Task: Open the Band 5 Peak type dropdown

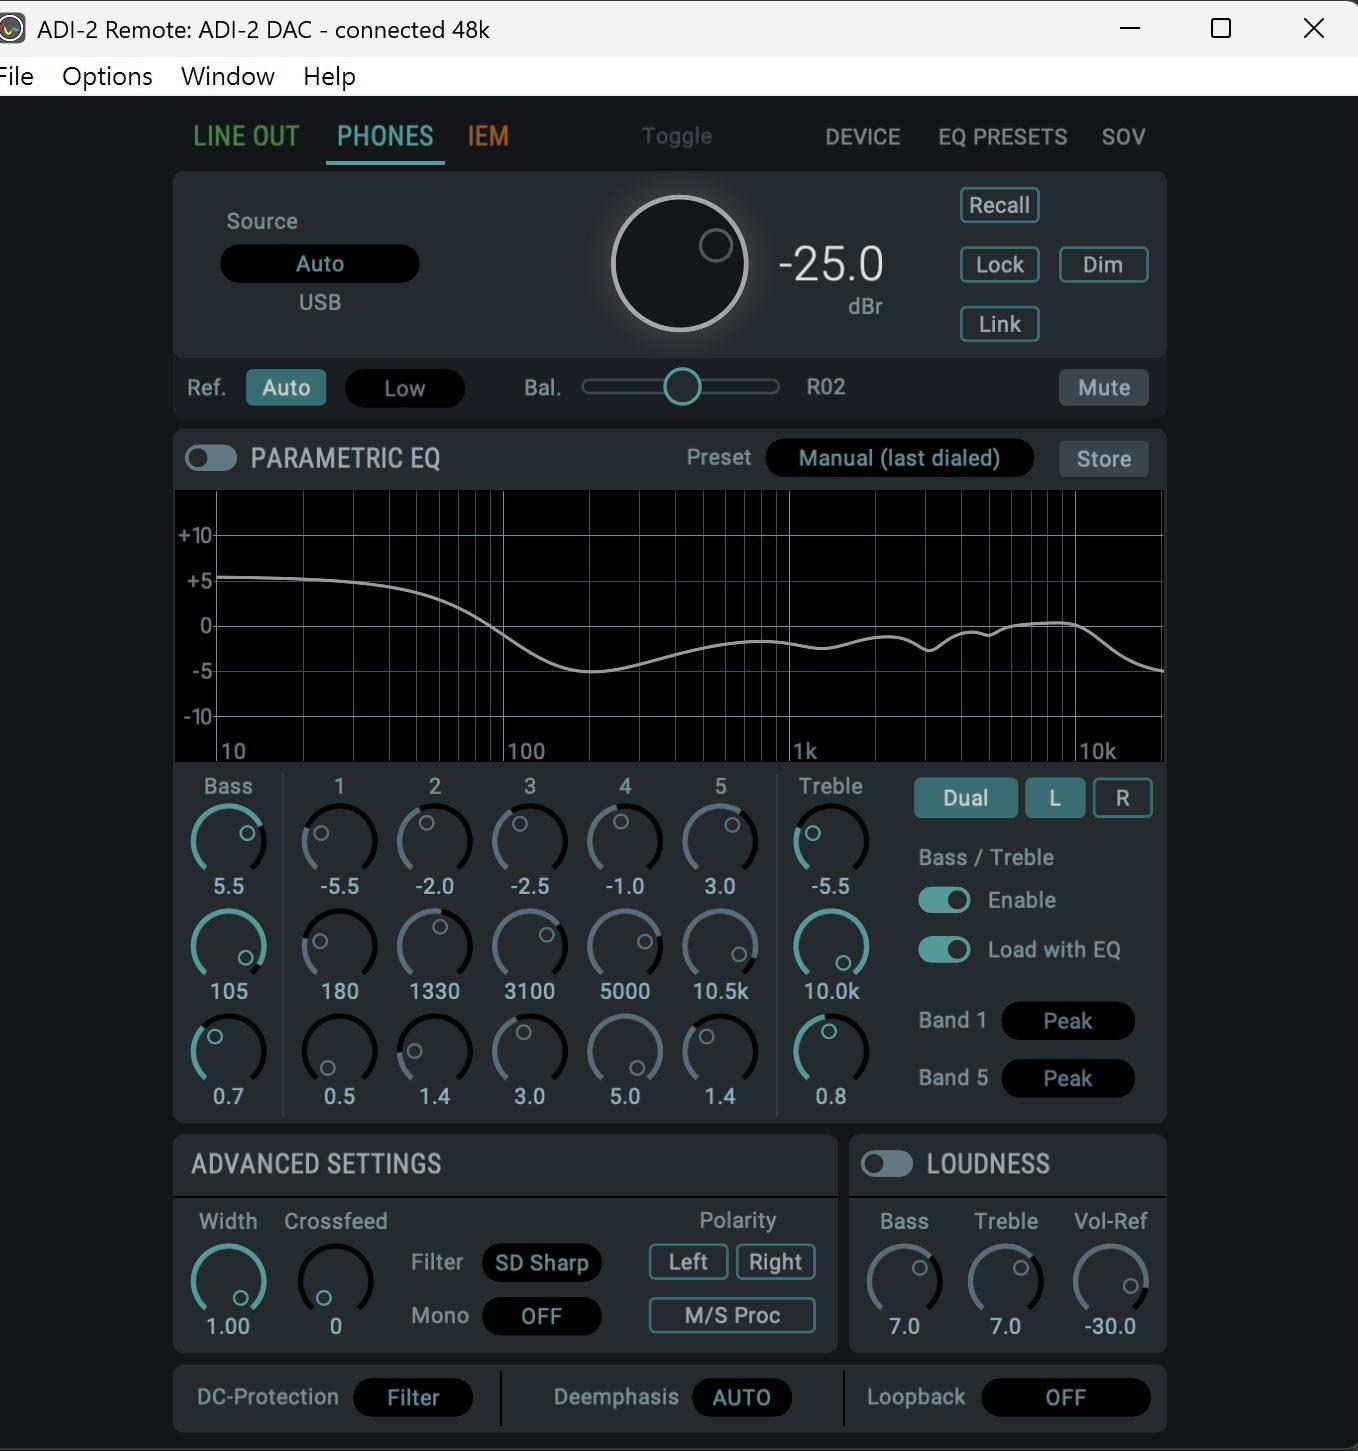Action: click(x=1068, y=1079)
